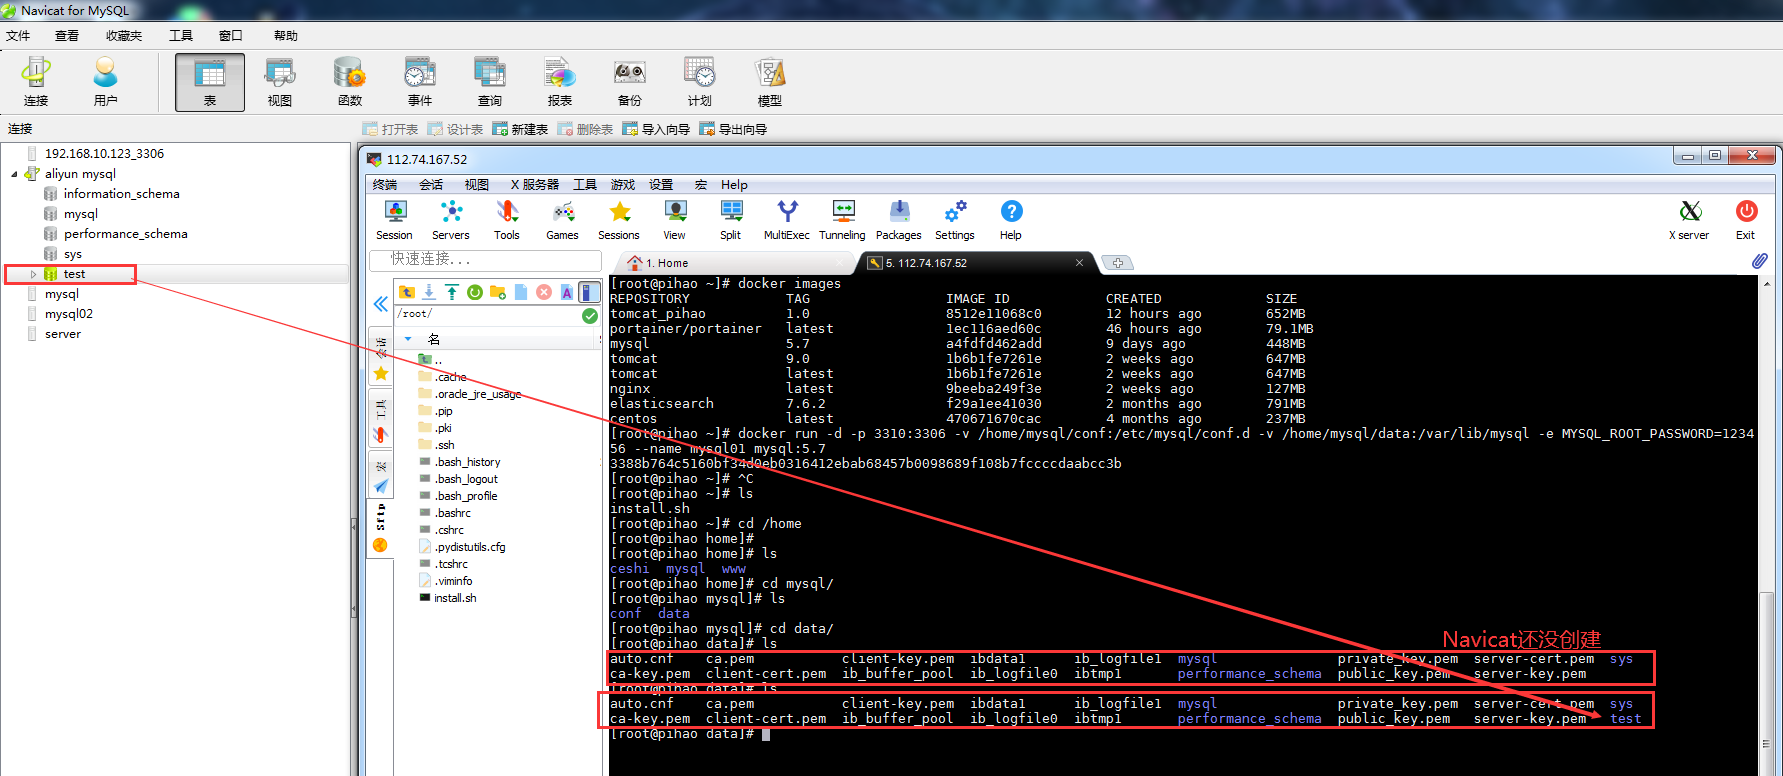Open the 工具 menu in Navicat
Viewport: 1783px width, 776px height.
coord(181,36)
